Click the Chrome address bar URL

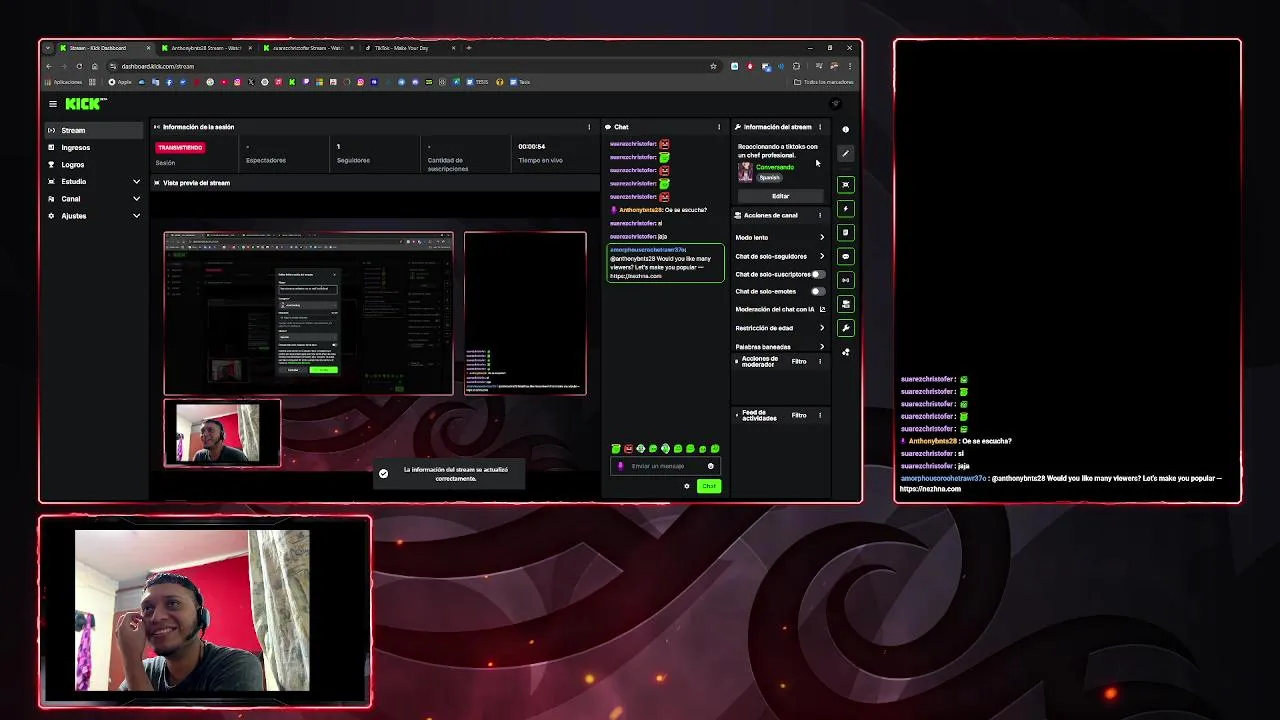[157, 66]
